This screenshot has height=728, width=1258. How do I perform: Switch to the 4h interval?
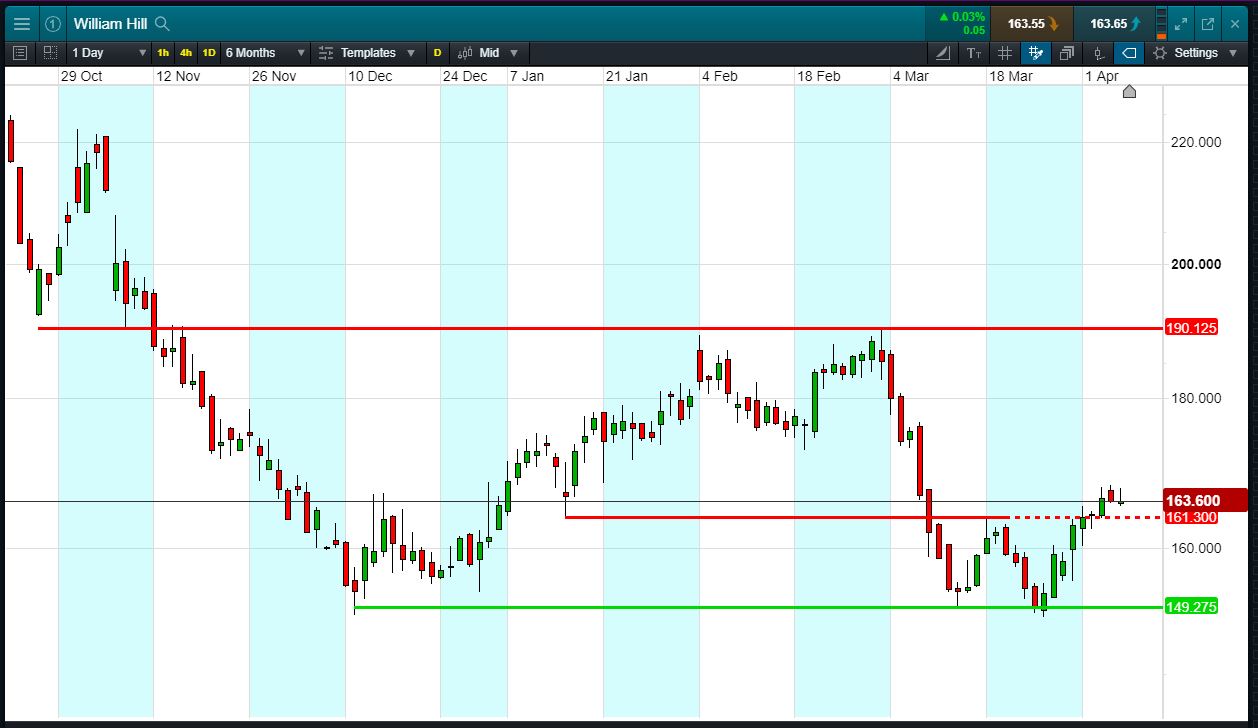(186, 53)
